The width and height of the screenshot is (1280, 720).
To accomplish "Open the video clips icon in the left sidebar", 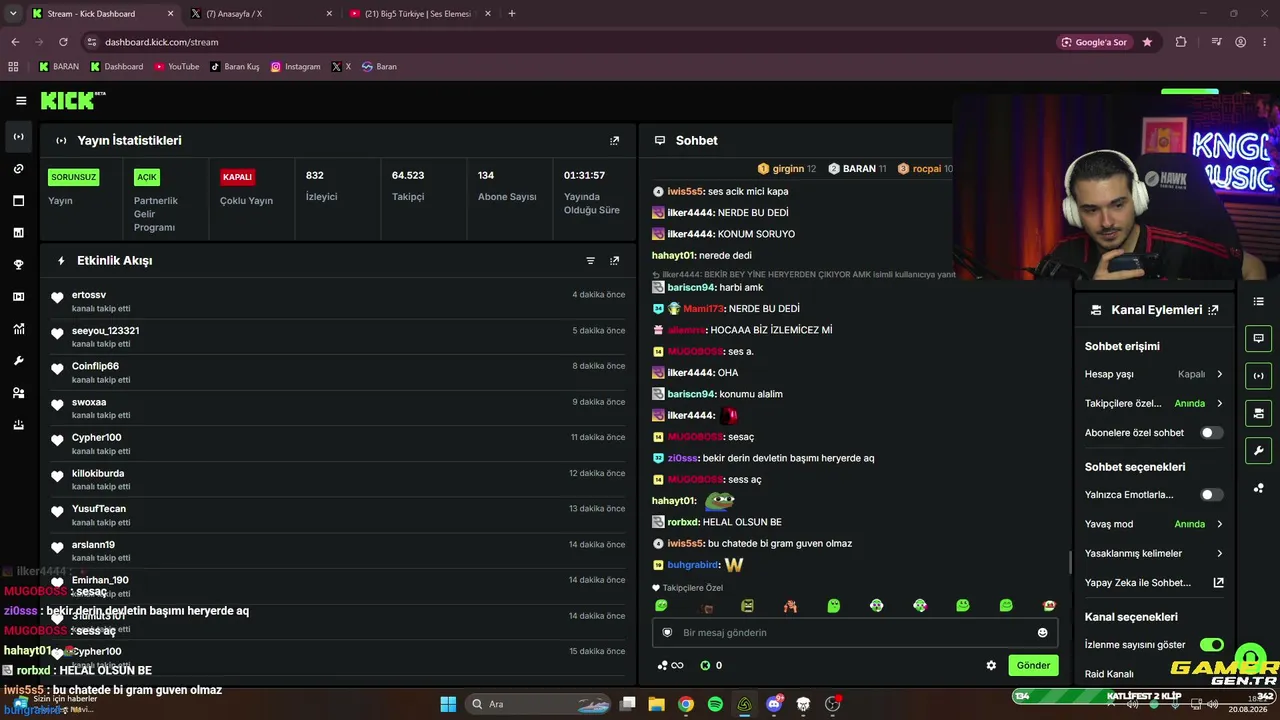I will [x=18, y=297].
